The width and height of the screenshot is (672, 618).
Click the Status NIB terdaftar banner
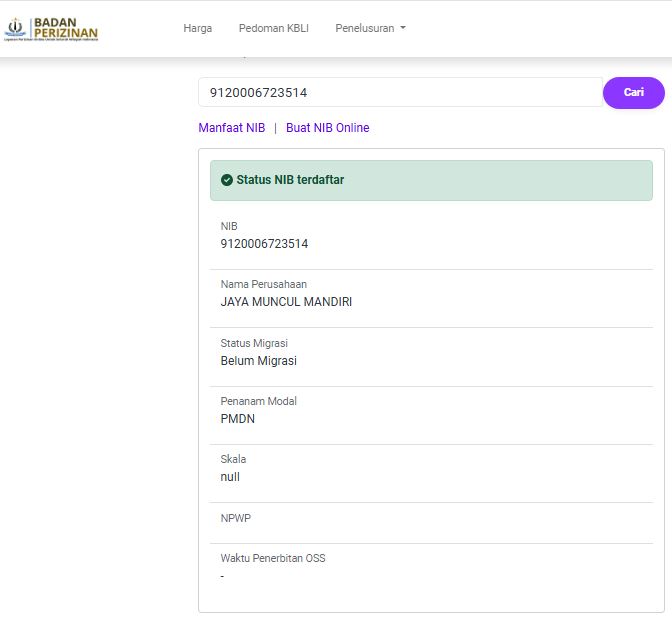pyautogui.click(x=430, y=180)
